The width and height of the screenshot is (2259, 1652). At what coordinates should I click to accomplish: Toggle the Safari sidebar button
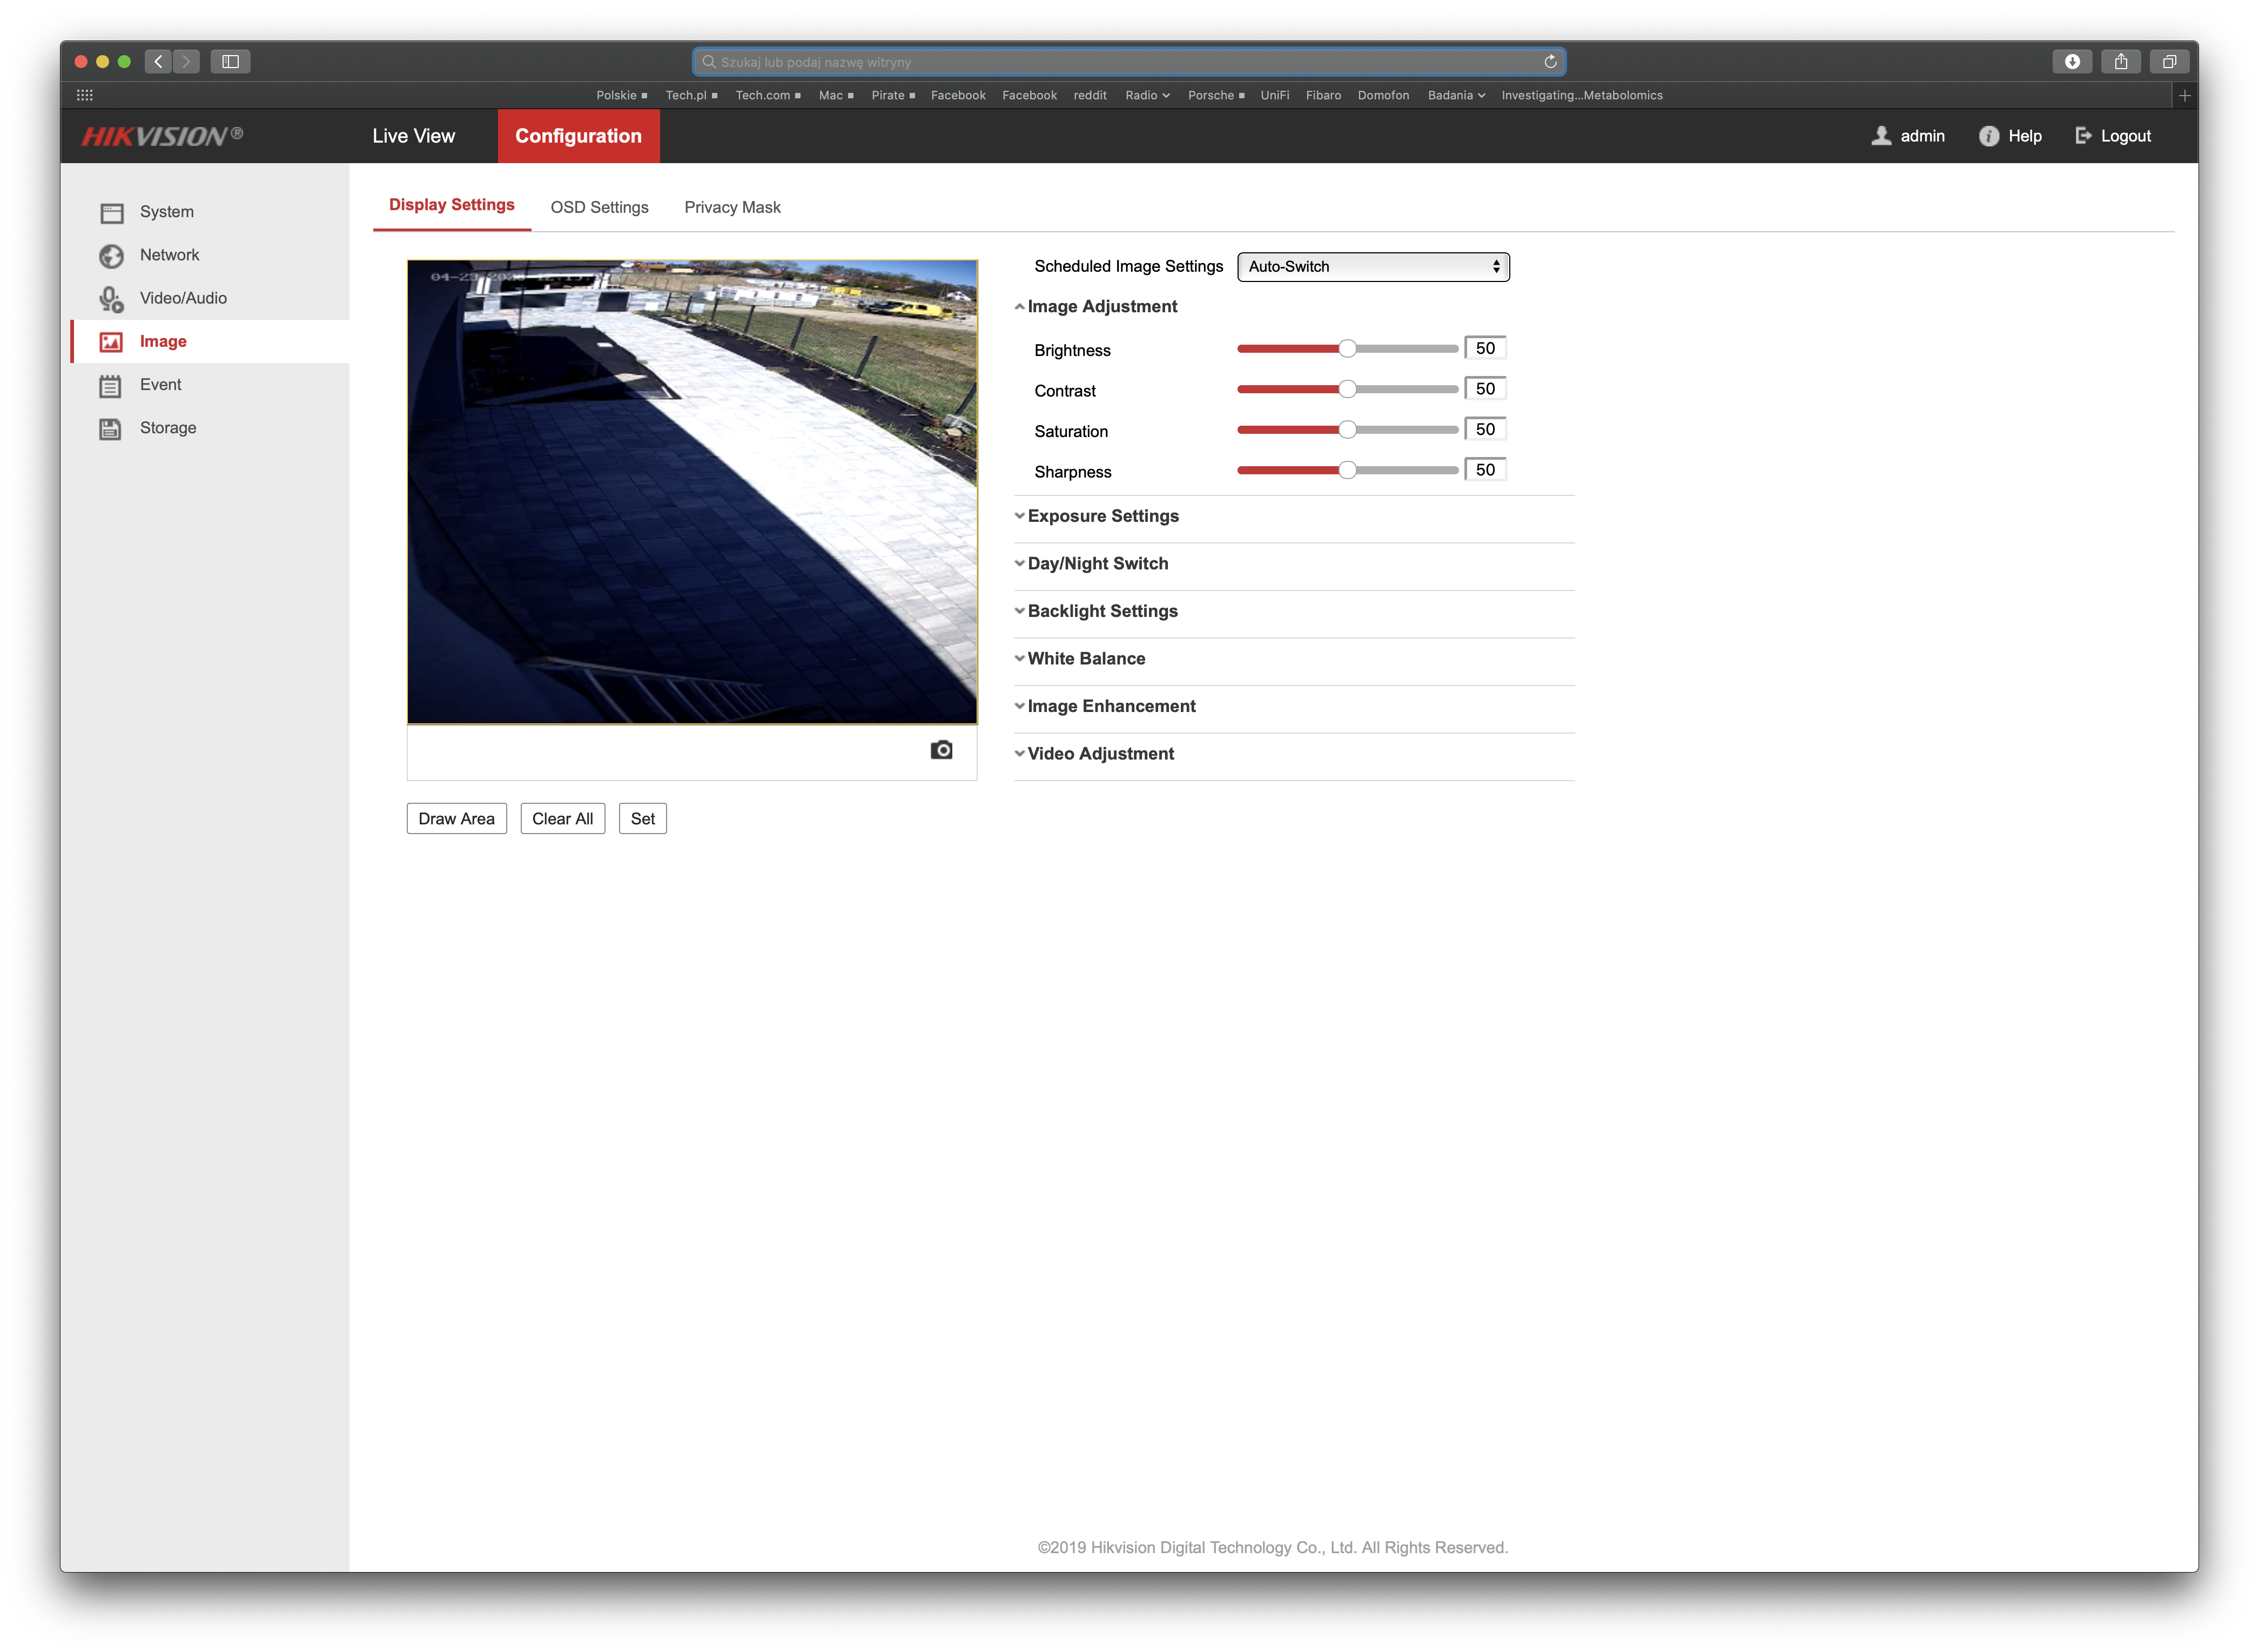230,62
